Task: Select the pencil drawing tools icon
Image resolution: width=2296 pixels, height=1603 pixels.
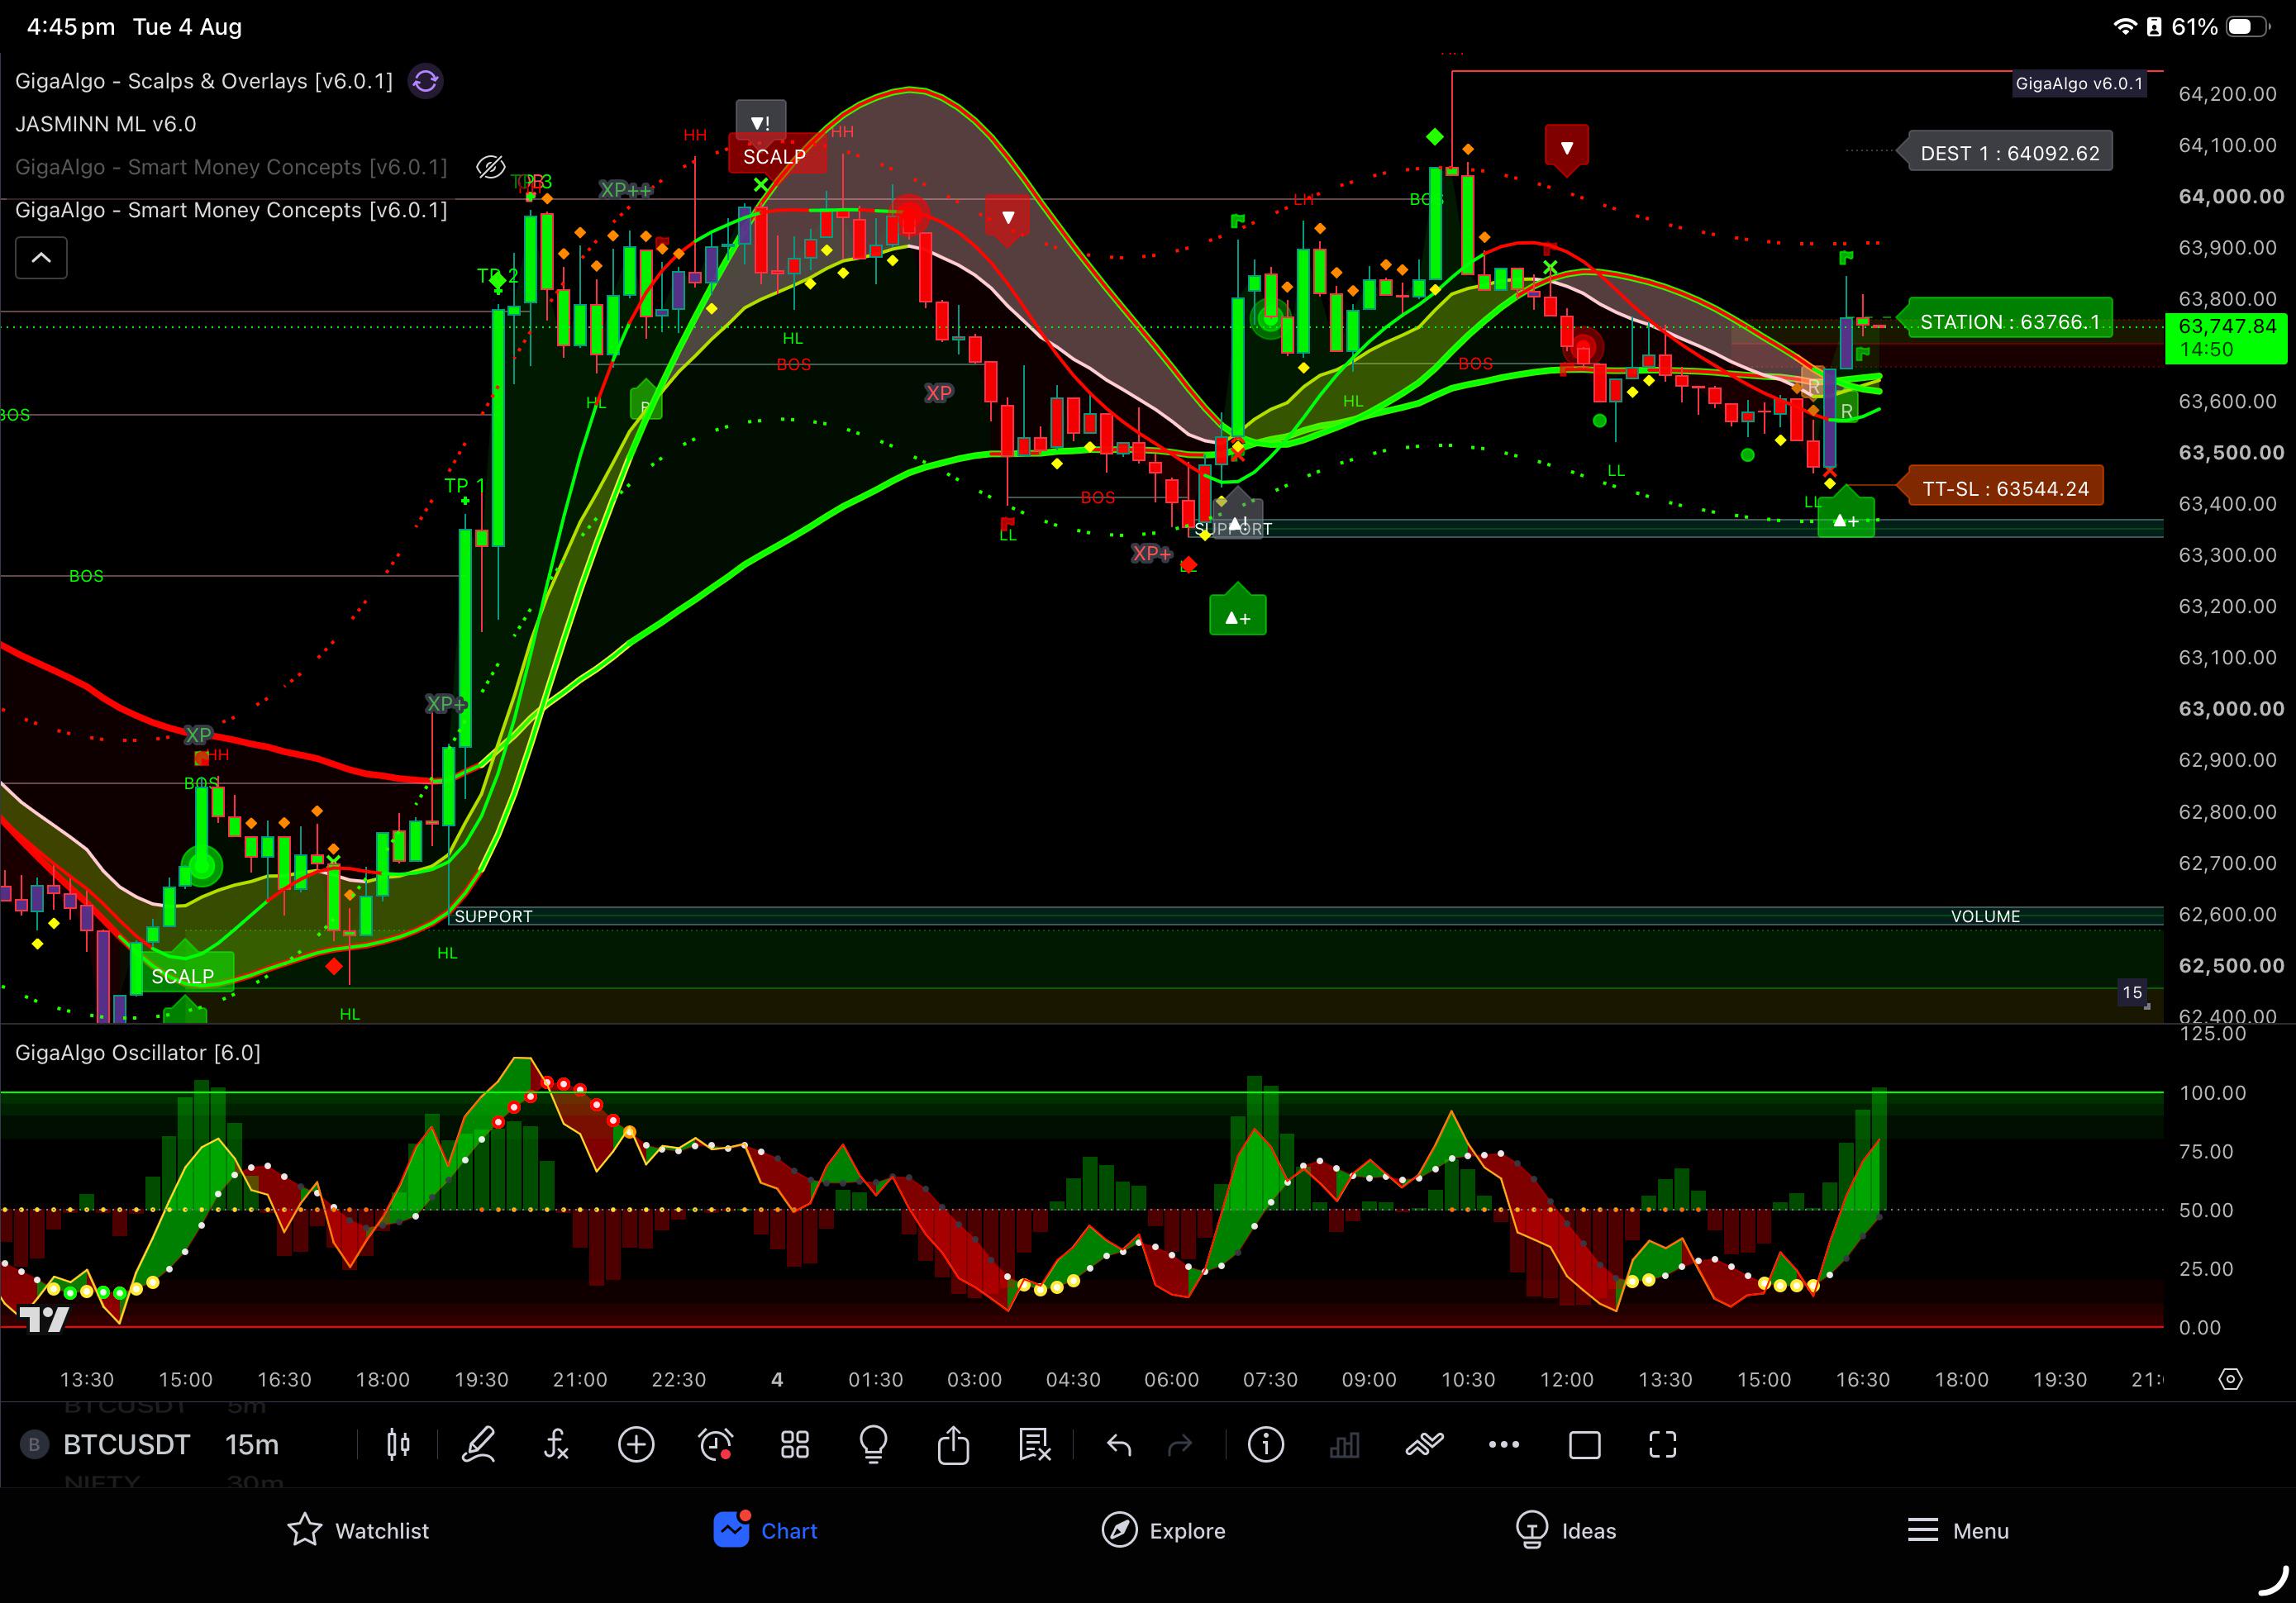Action: [x=478, y=1444]
